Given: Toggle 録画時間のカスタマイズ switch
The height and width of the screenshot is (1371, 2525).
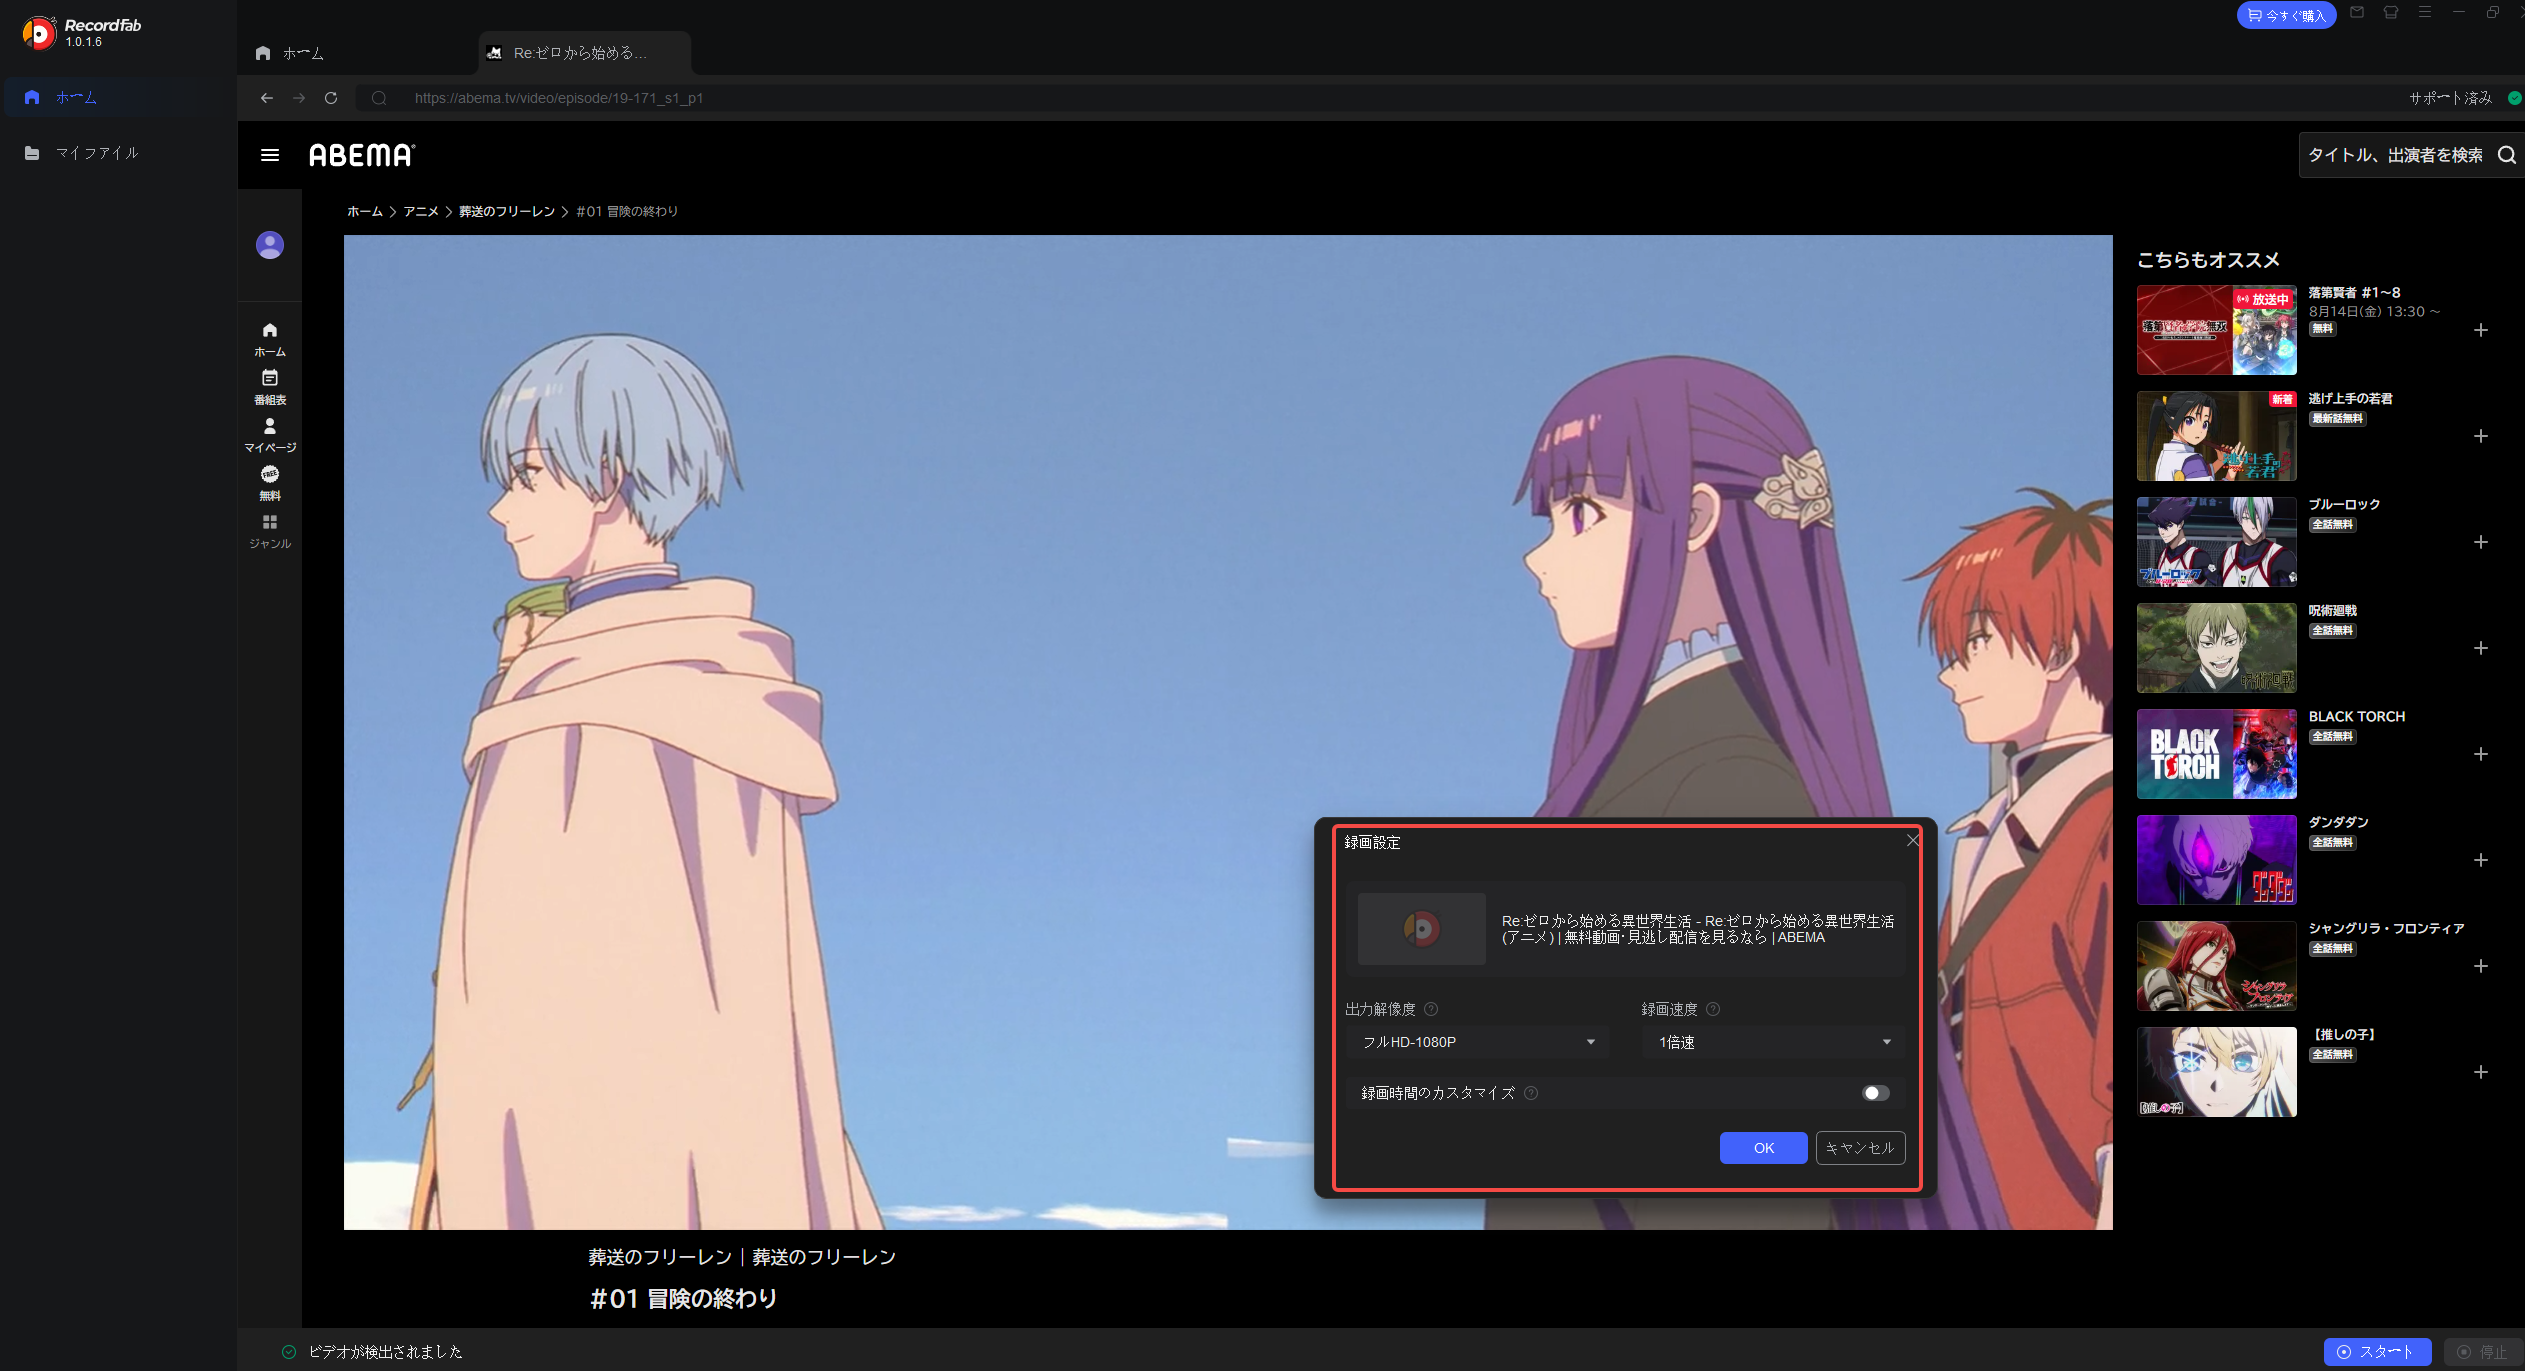Looking at the screenshot, I should pos(1876,1093).
